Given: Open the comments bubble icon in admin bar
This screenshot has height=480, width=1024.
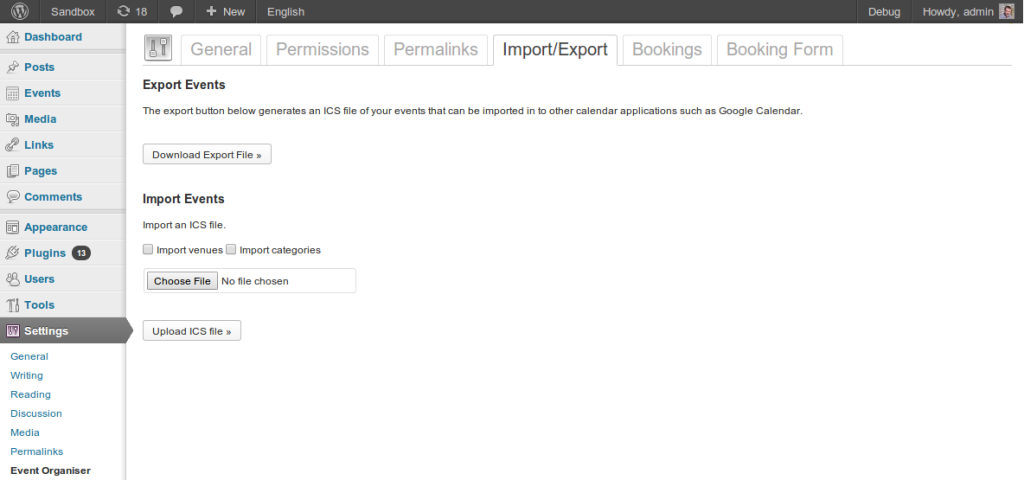Looking at the screenshot, I should [x=176, y=12].
